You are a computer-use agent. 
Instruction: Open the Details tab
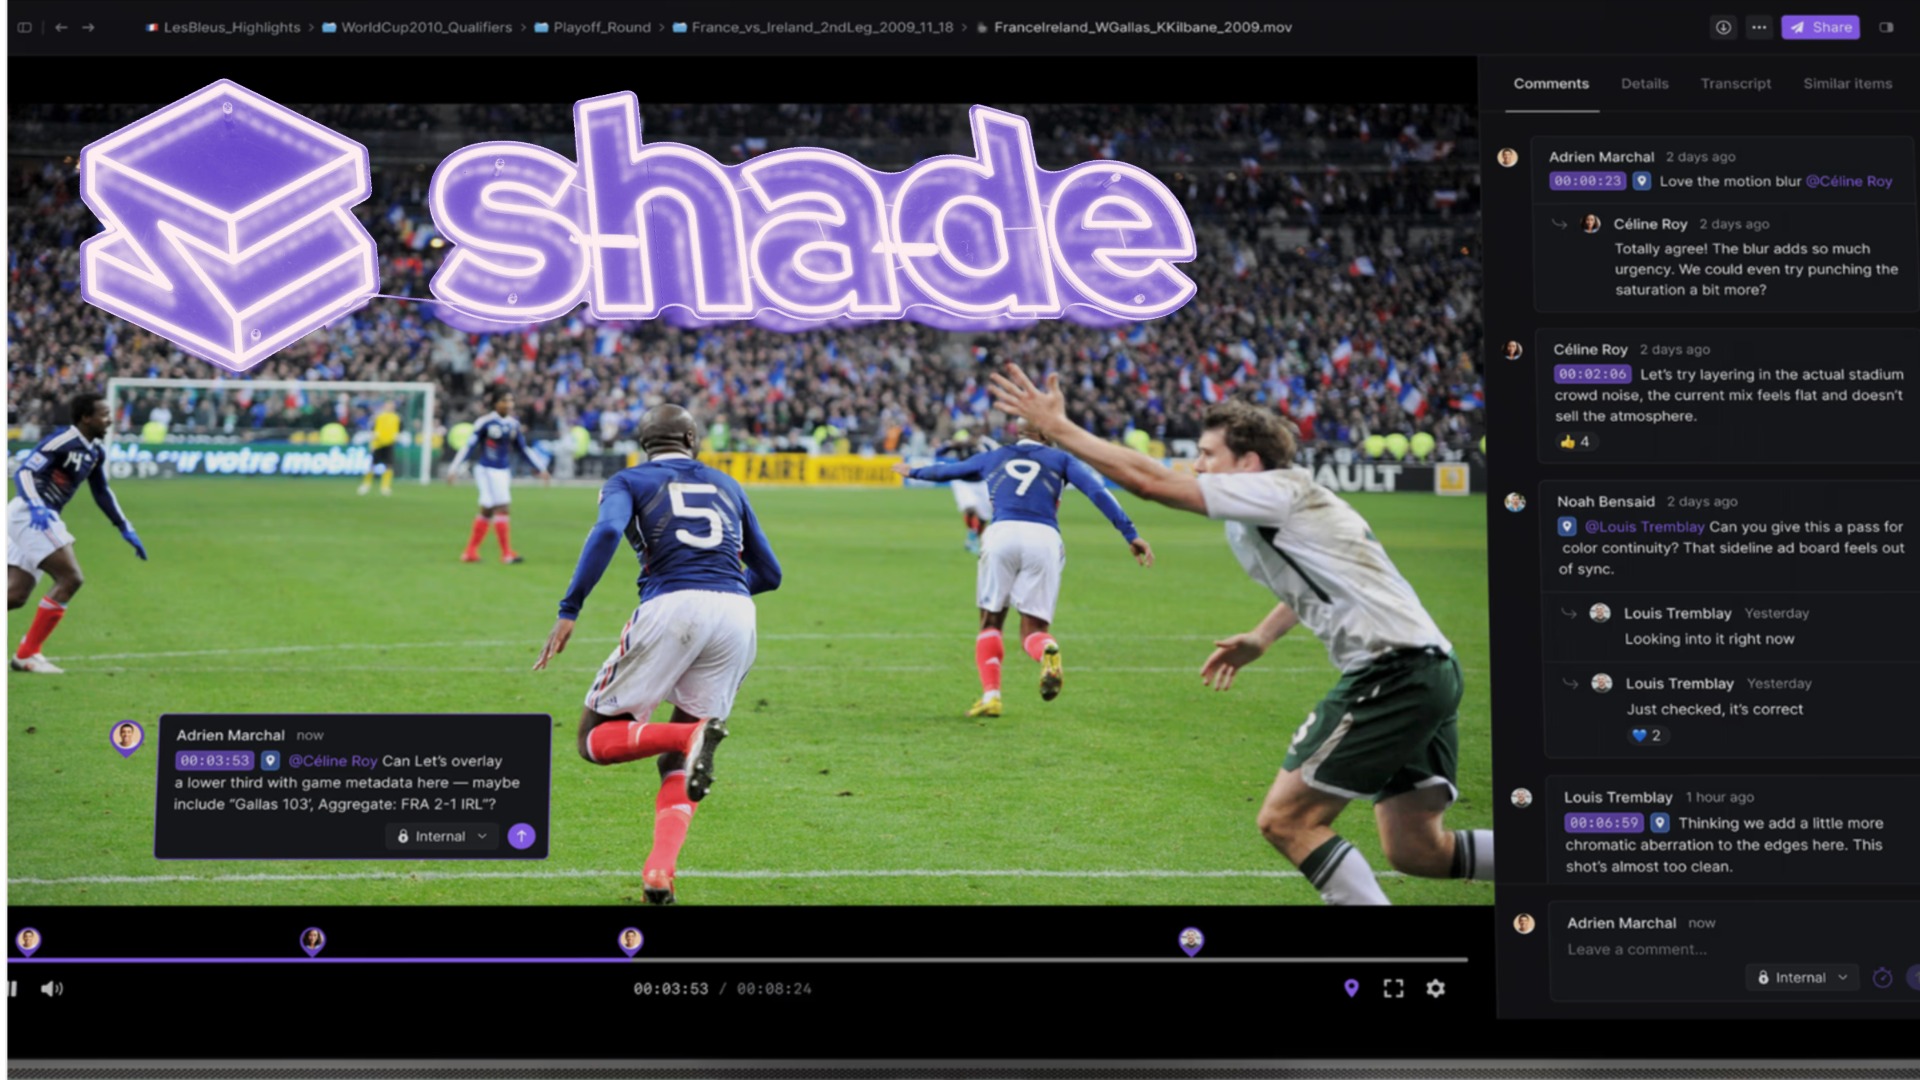pos(1644,84)
